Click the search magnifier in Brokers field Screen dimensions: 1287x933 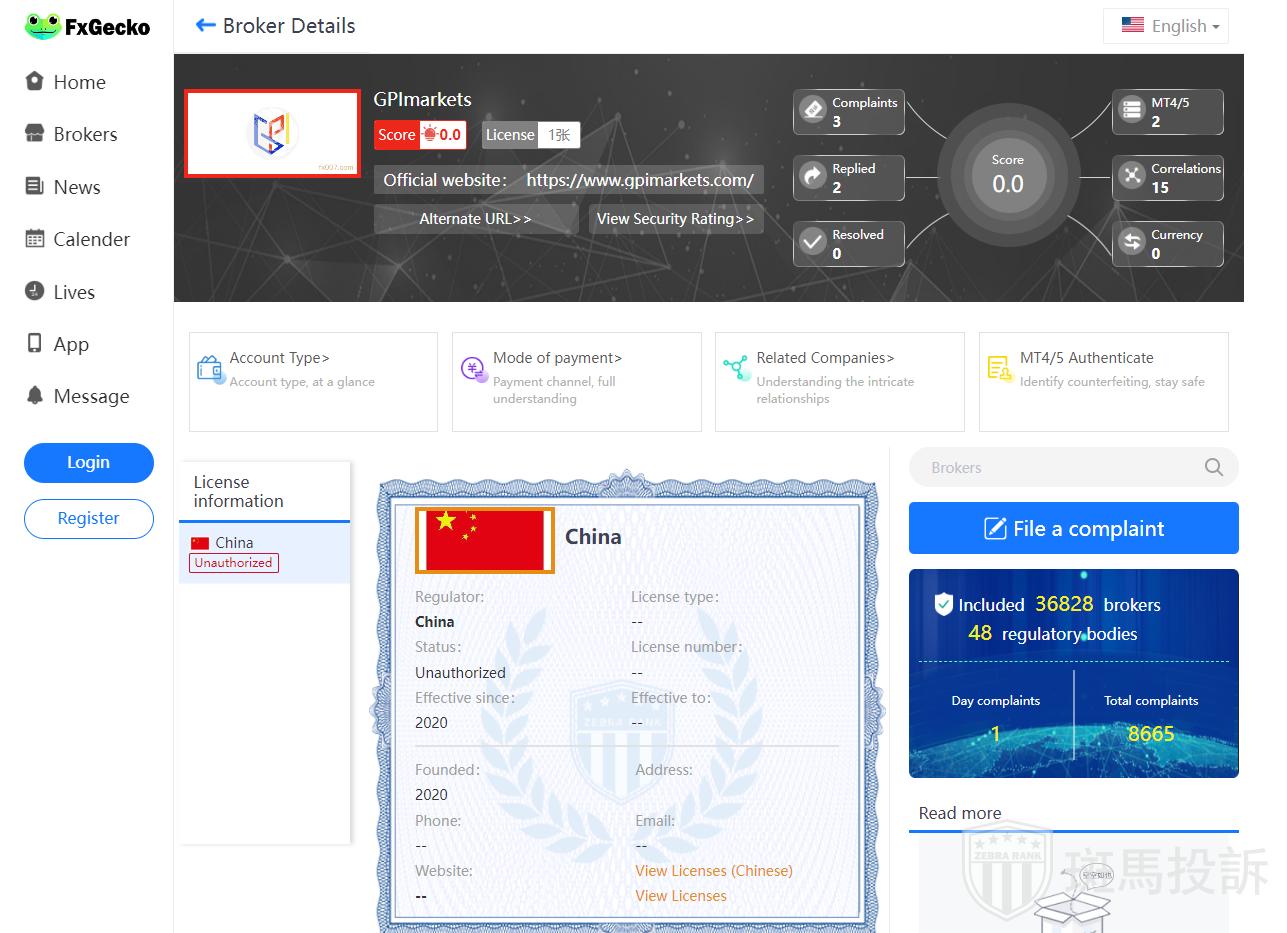[1213, 467]
